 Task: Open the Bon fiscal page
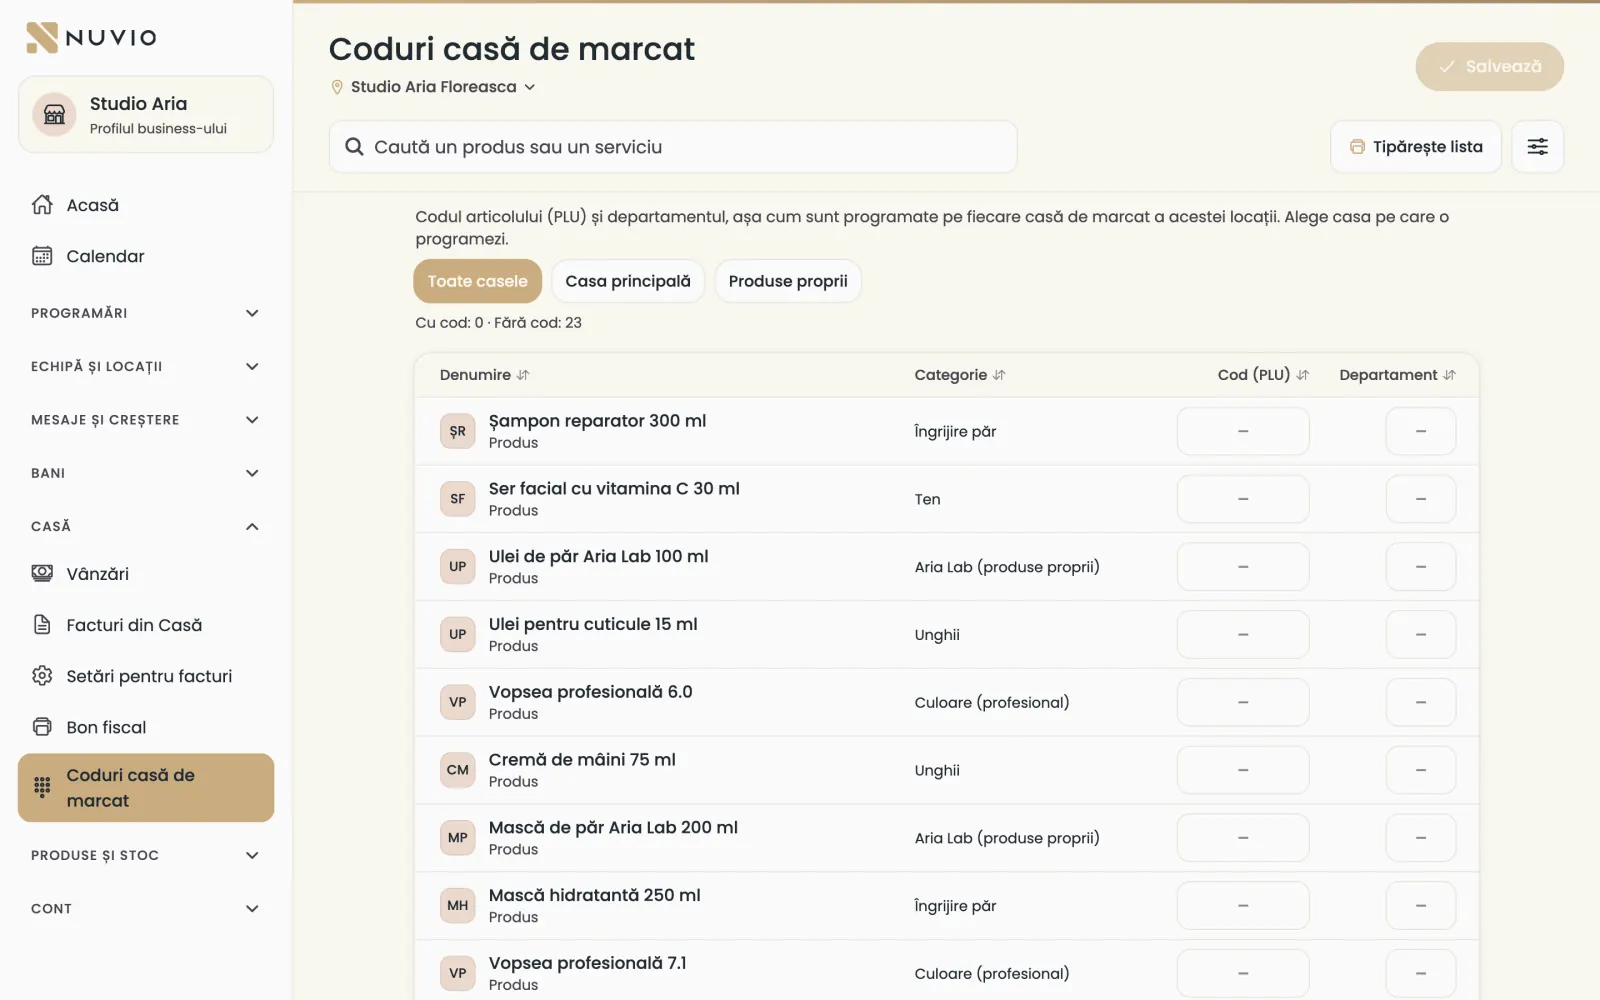146,727
